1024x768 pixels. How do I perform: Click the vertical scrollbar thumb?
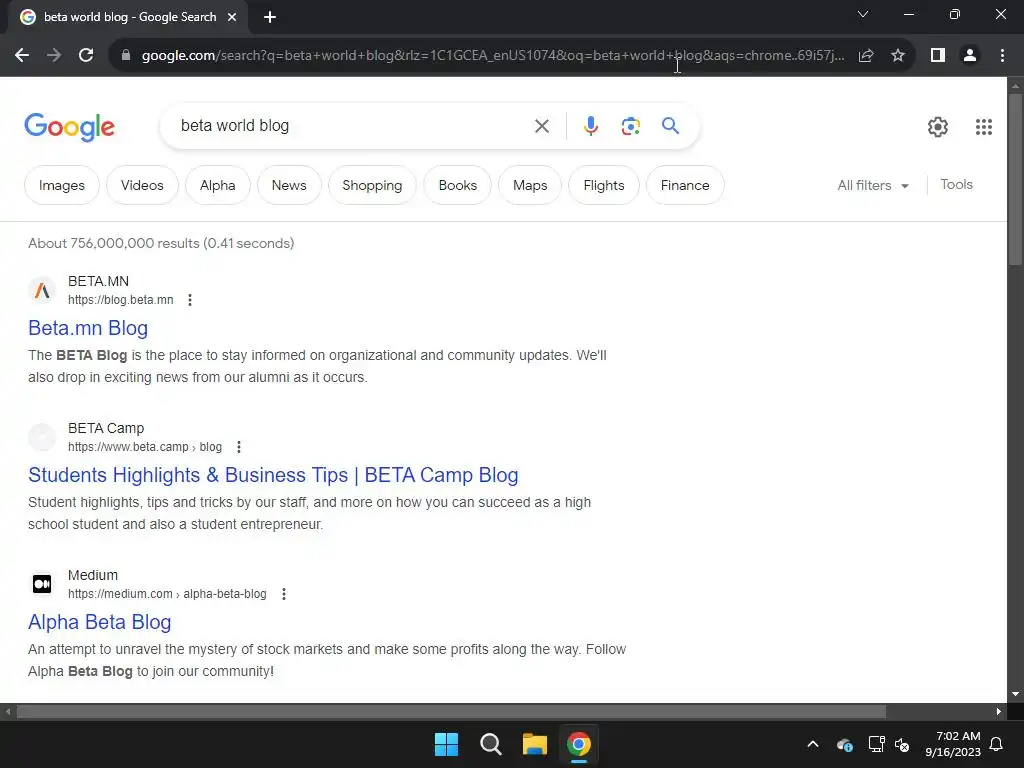pos(1015,180)
